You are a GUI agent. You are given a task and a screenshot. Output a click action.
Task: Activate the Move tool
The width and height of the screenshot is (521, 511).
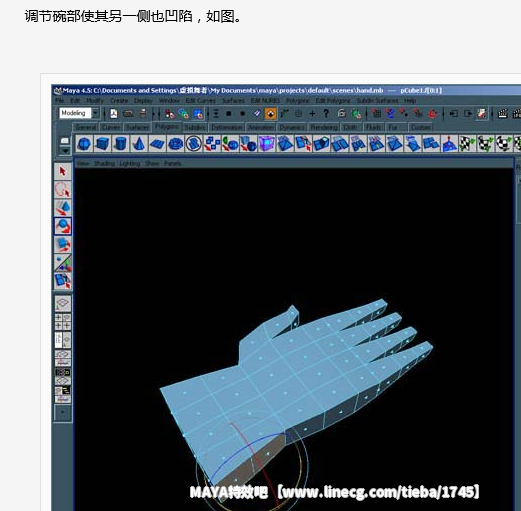(63, 208)
